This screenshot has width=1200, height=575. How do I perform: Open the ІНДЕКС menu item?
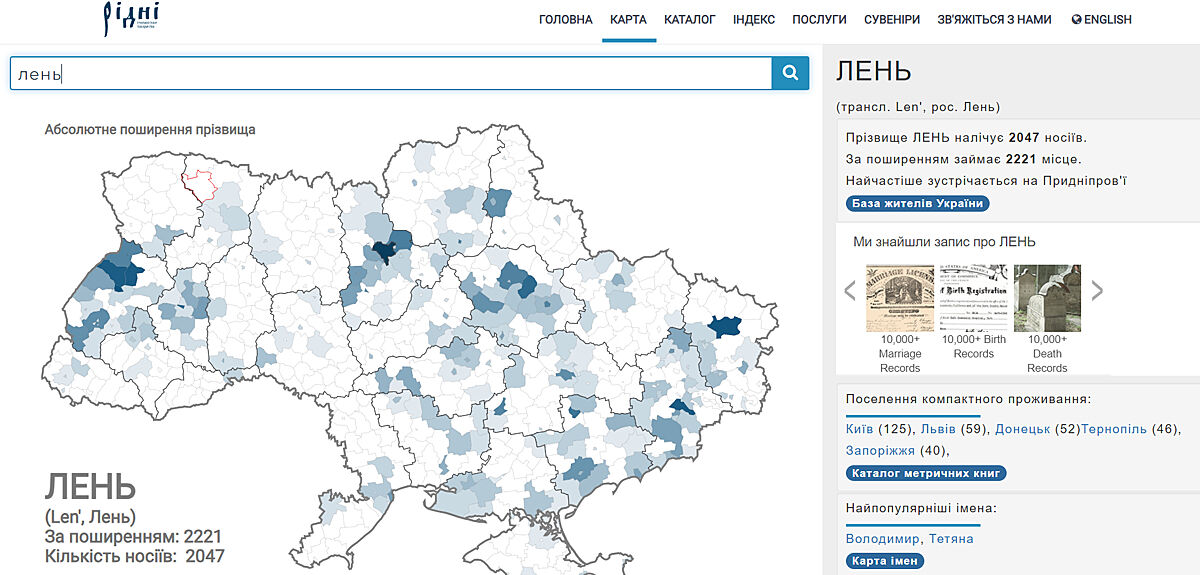click(x=753, y=19)
